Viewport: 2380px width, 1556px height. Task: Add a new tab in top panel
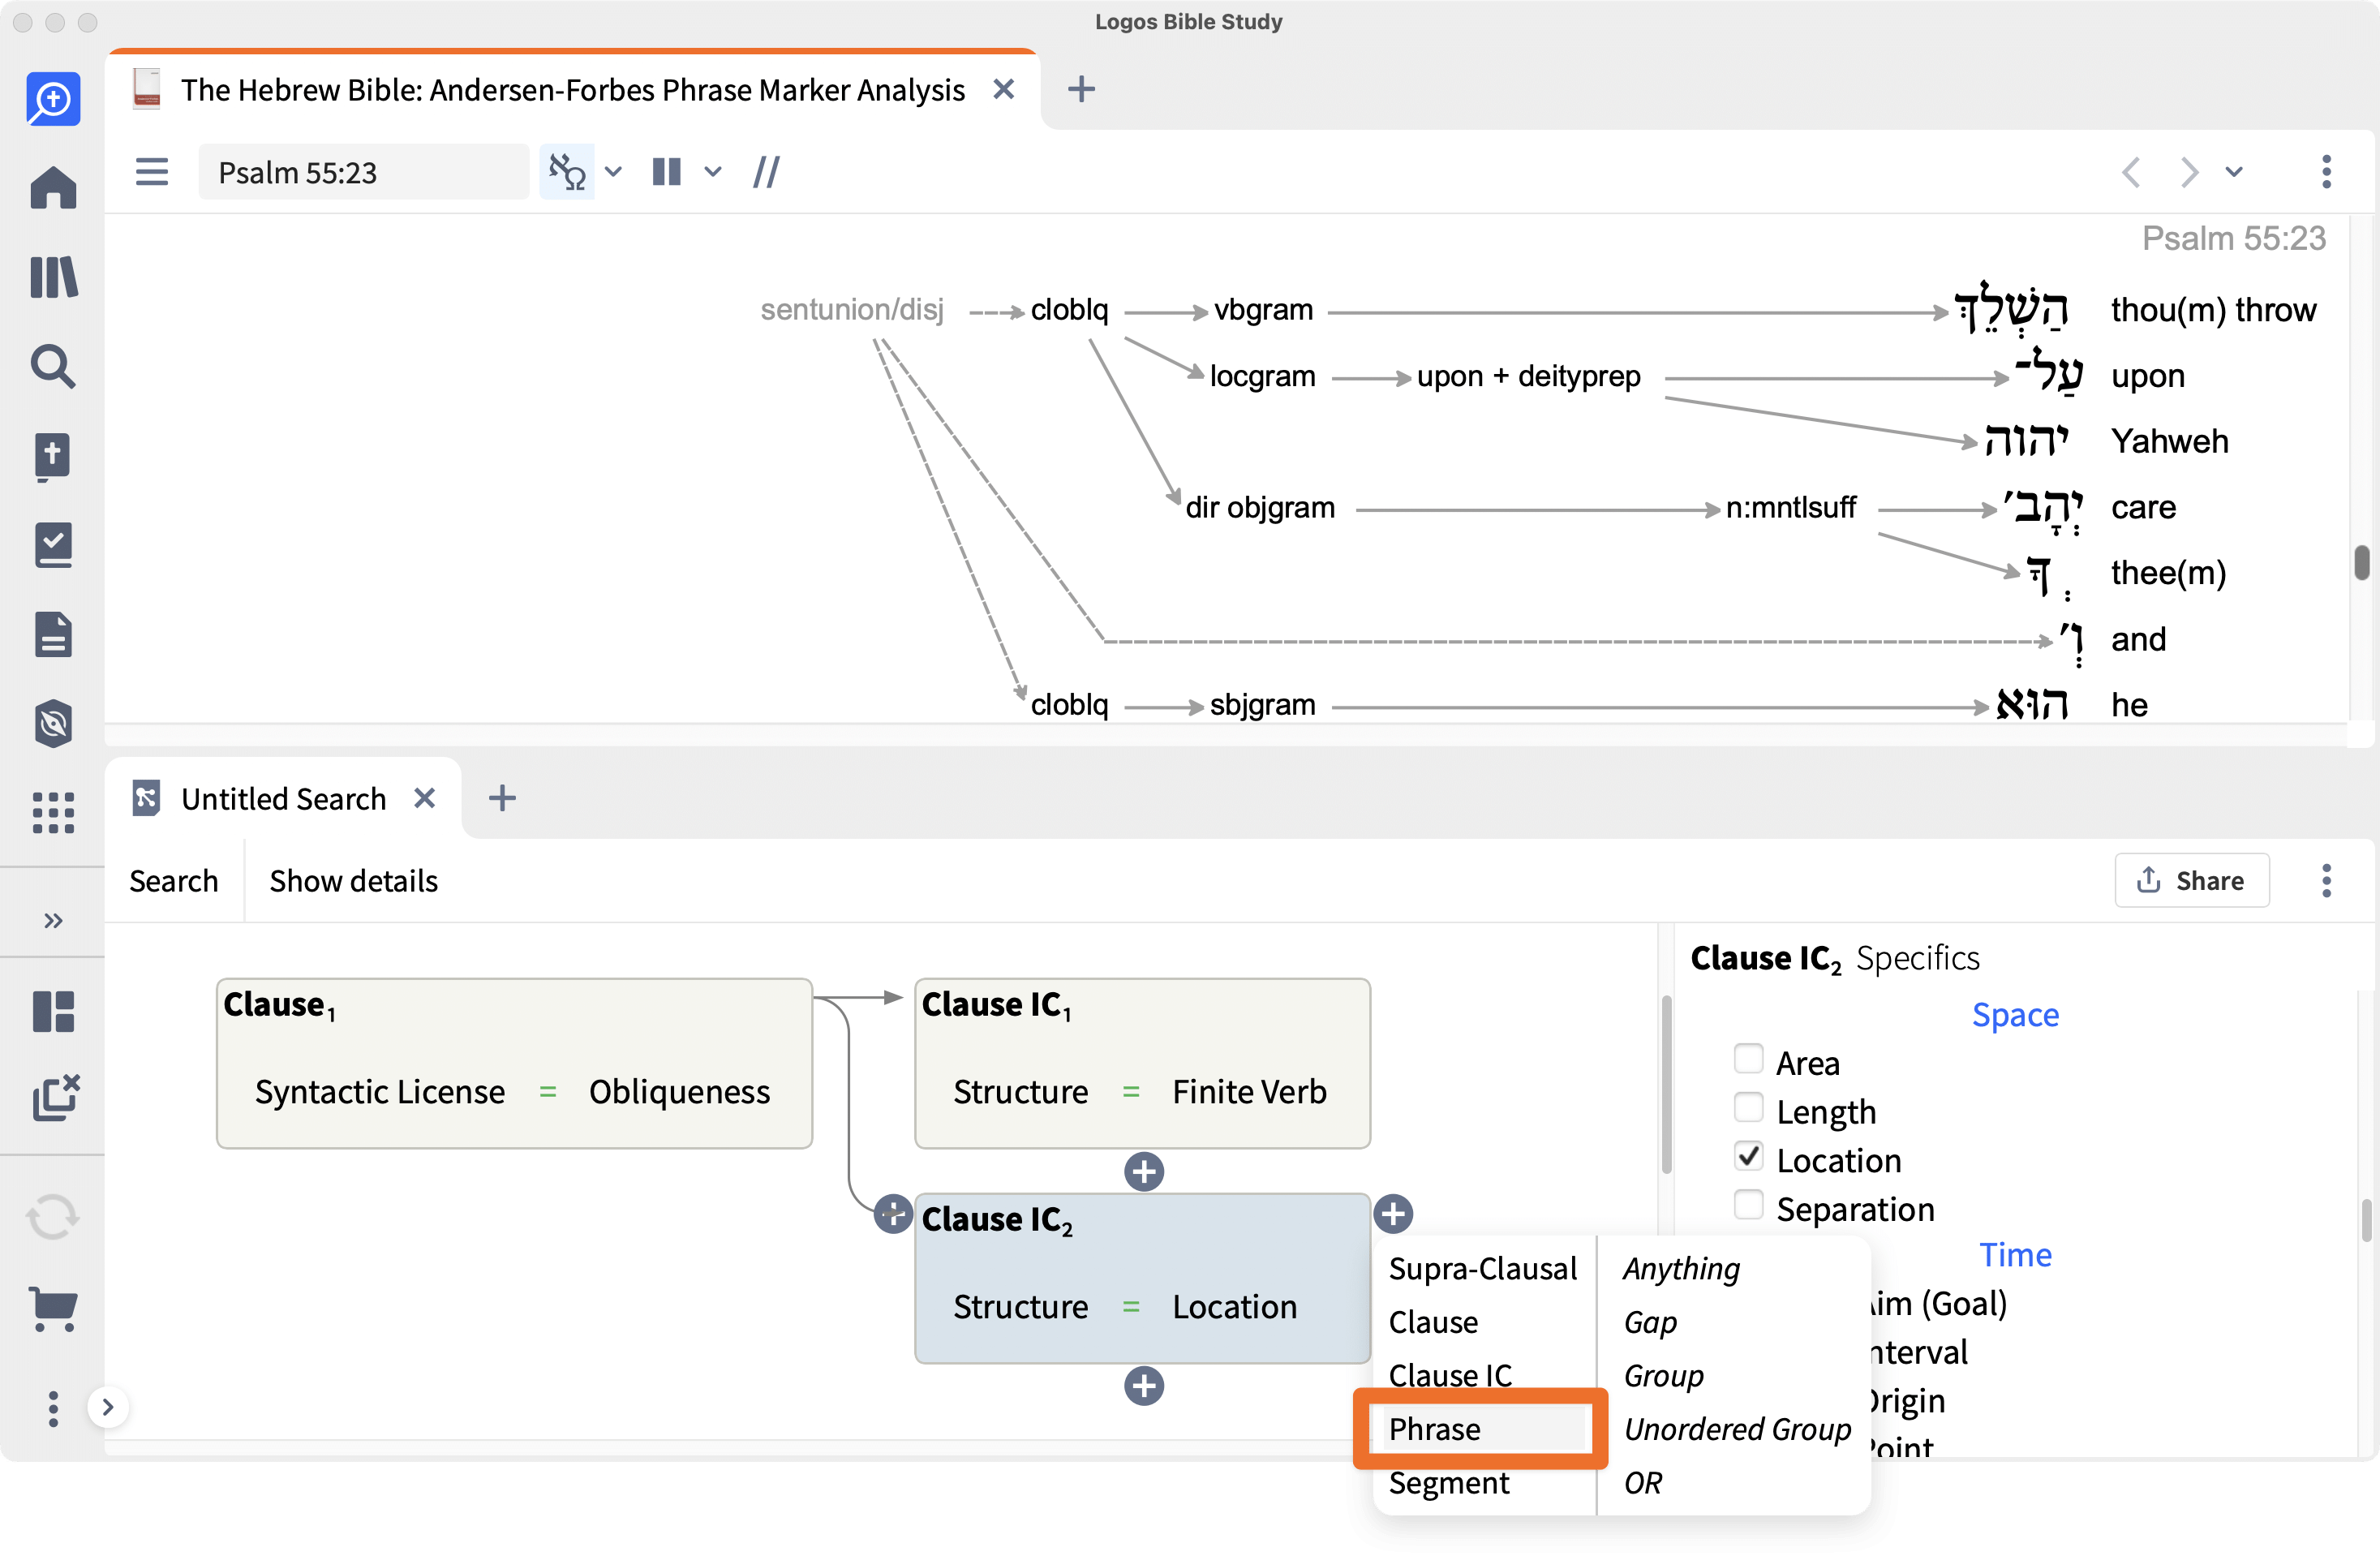[1081, 89]
